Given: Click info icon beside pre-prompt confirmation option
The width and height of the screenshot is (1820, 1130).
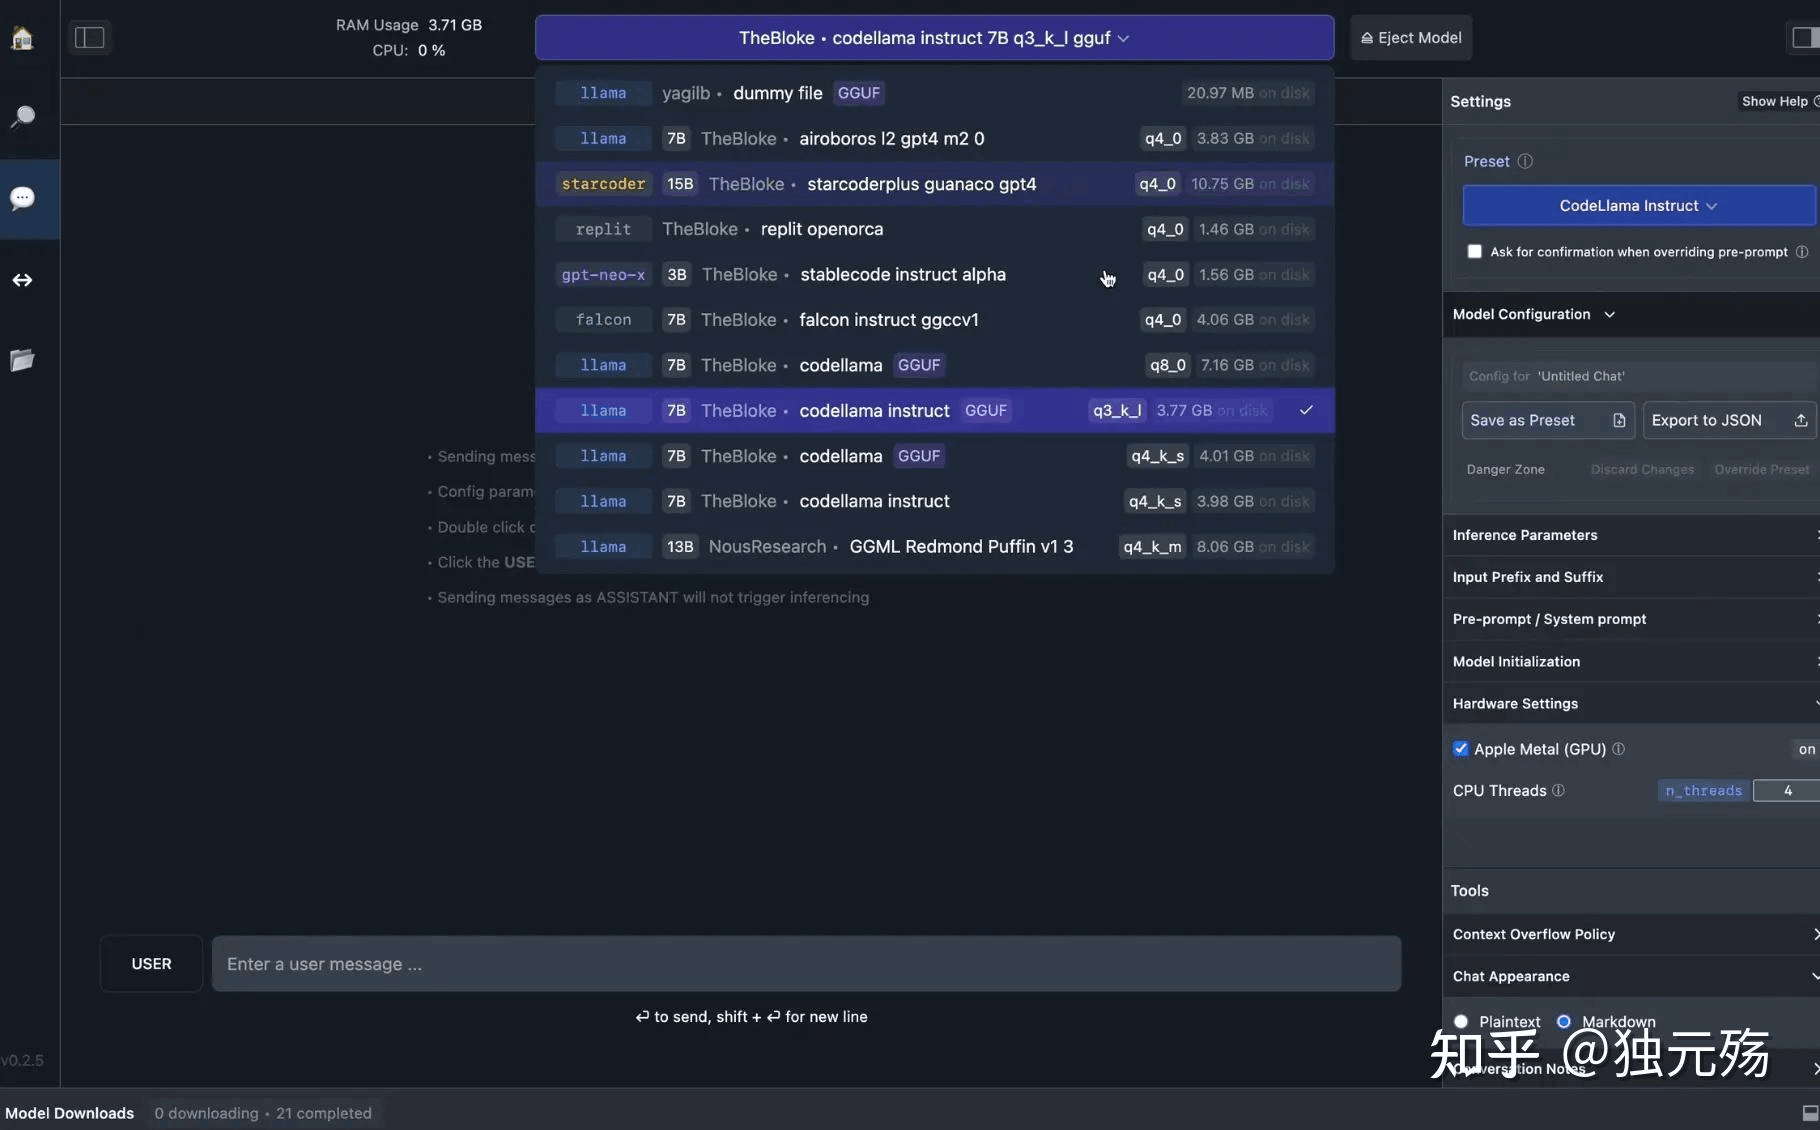Looking at the screenshot, I should coord(1802,252).
